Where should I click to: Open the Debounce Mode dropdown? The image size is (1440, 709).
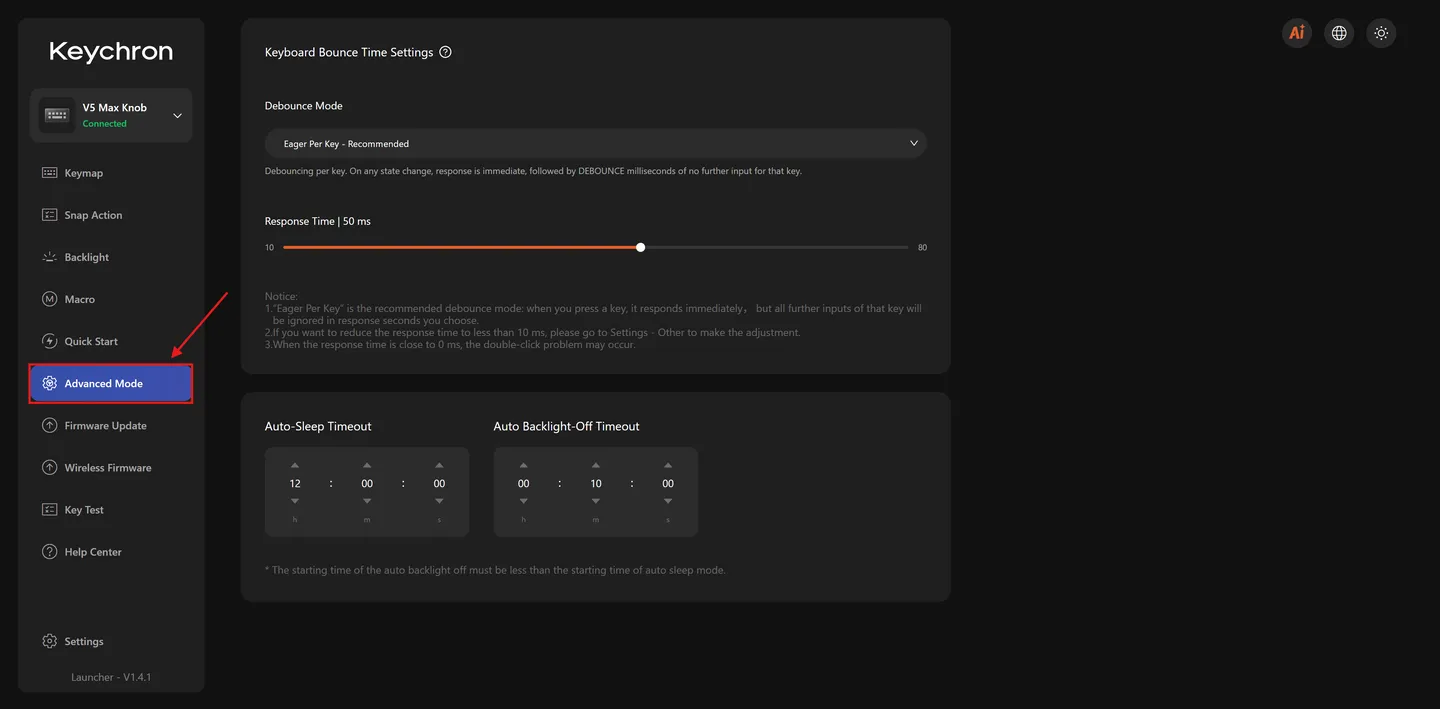tap(596, 143)
